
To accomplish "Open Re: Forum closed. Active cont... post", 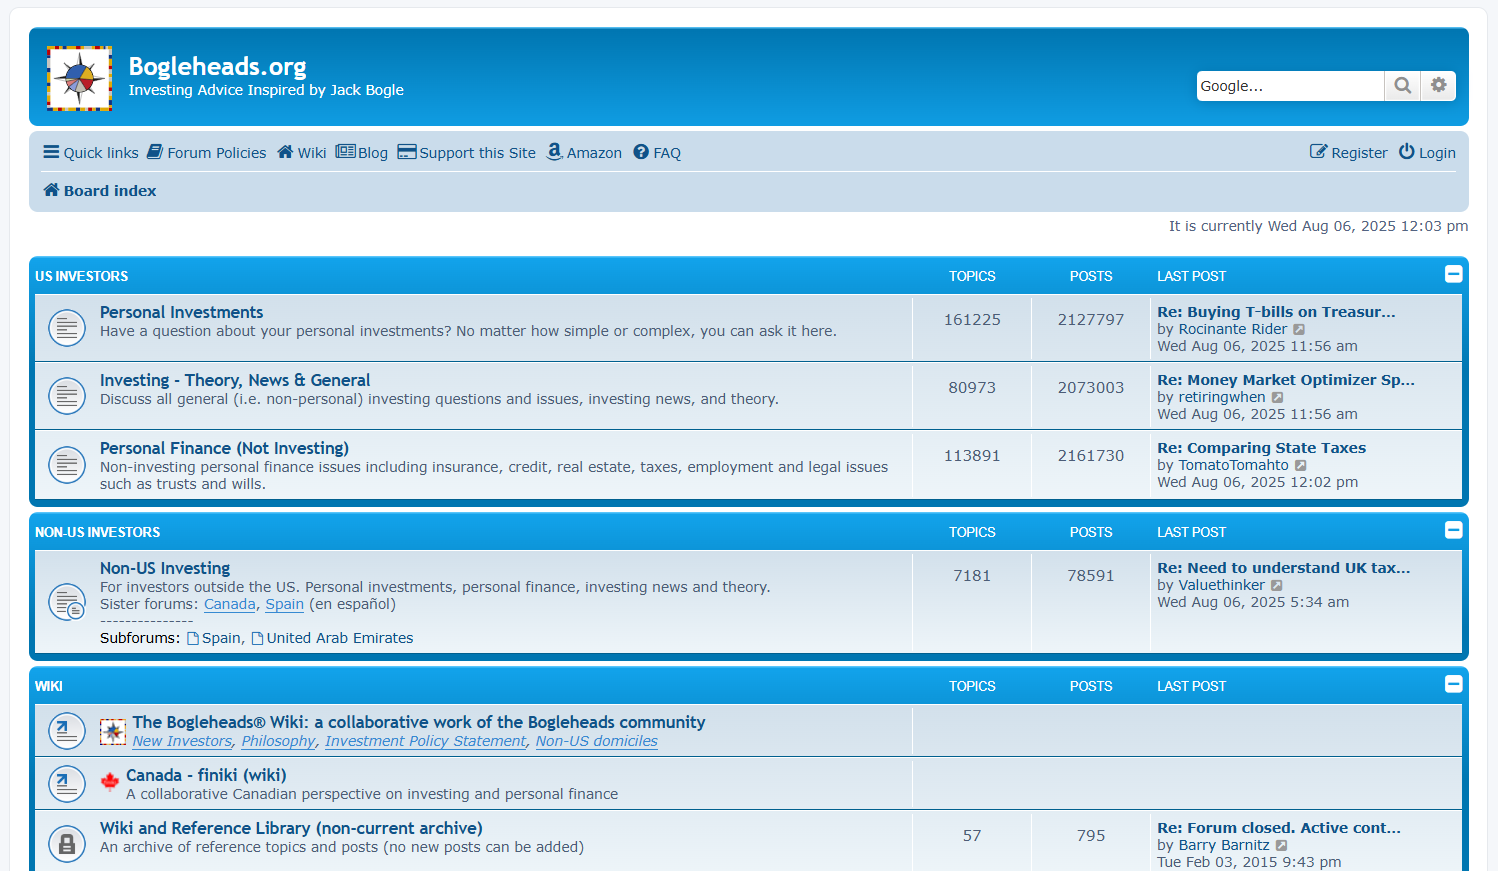I will pos(1279,828).
